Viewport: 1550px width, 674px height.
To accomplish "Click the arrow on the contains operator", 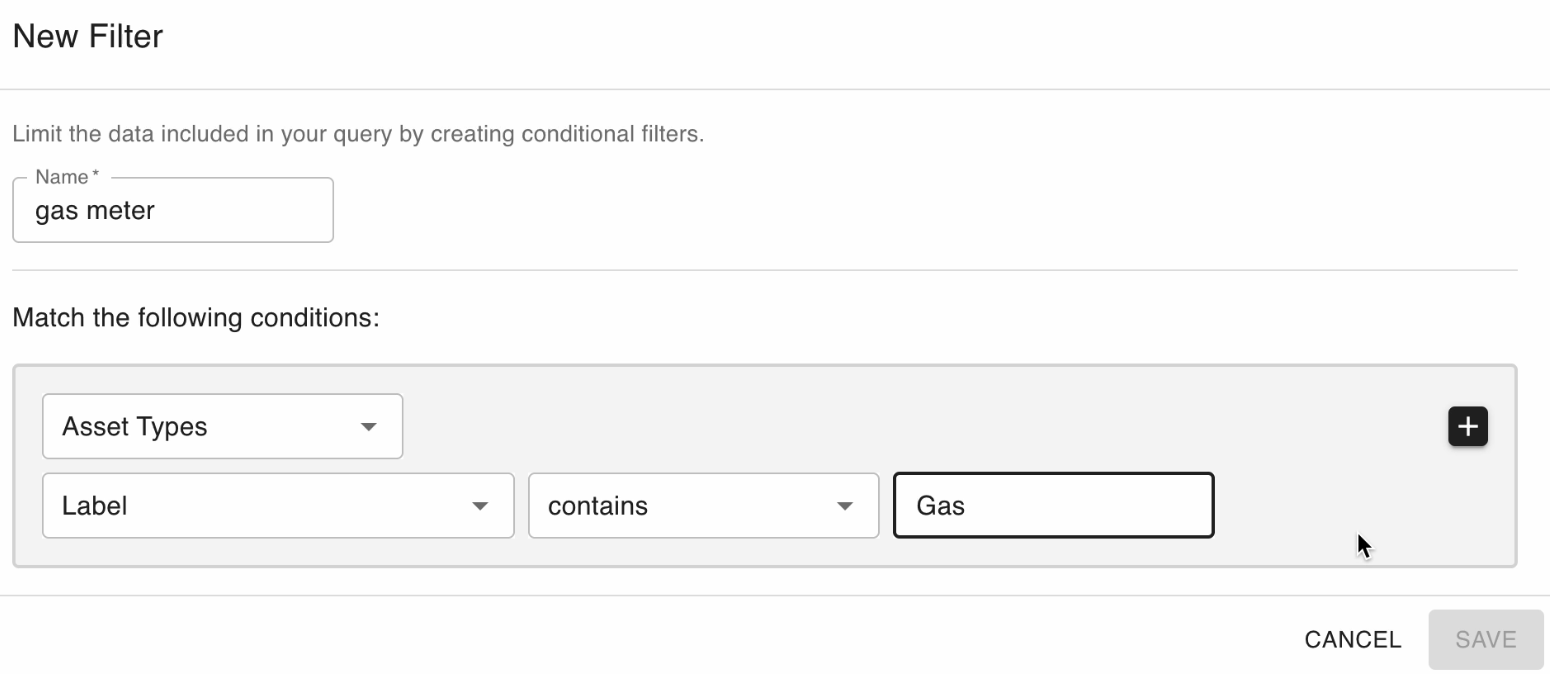I will [844, 506].
